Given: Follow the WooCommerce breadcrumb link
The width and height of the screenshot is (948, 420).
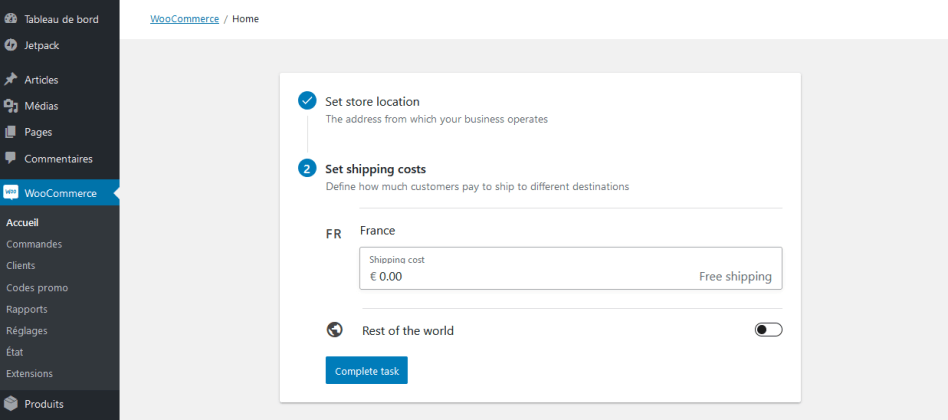Looking at the screenshot, I should point(184,19).
